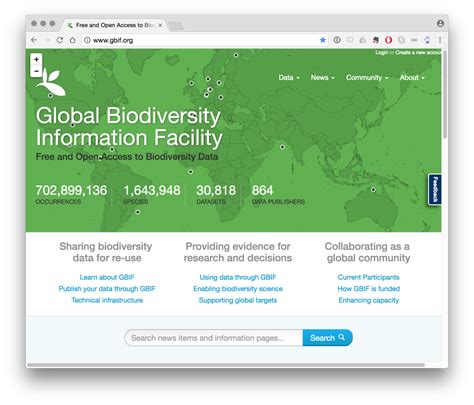Reload the page with the refresh icon
Image resolution: width=474 pixels, height=405 pixels.
click(60, 40)
